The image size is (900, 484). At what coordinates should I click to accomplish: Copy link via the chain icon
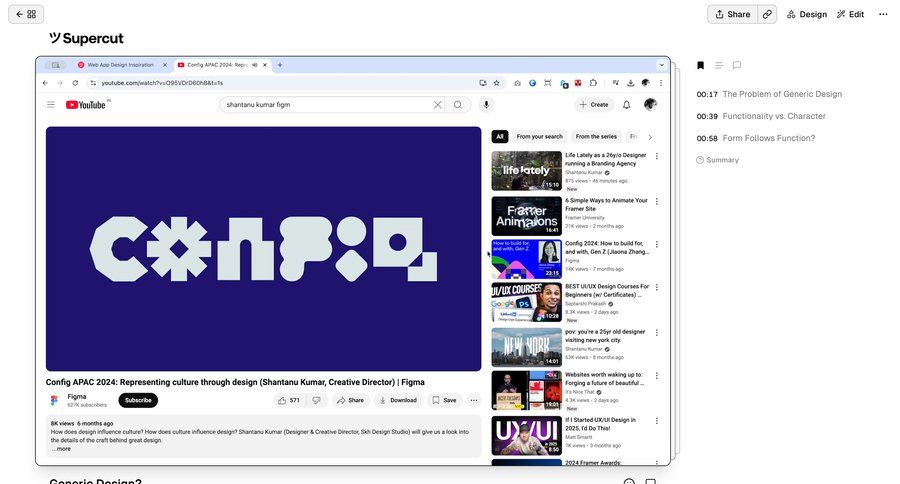click(767, 14)
